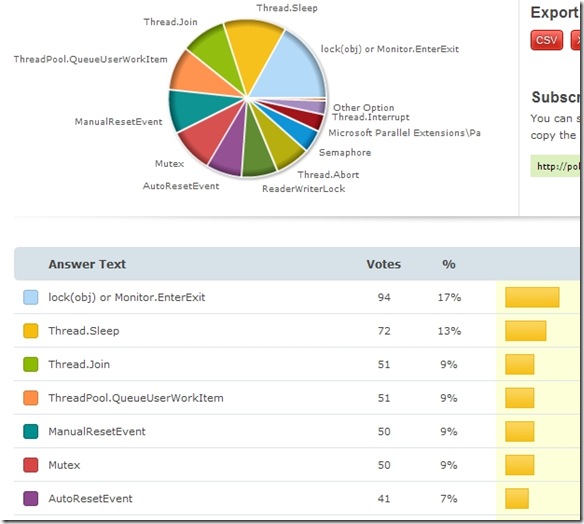Click the red Mutex legend swatch
Image resolution: width=584 pixels, height=524 pixels.
click(31, 465)
